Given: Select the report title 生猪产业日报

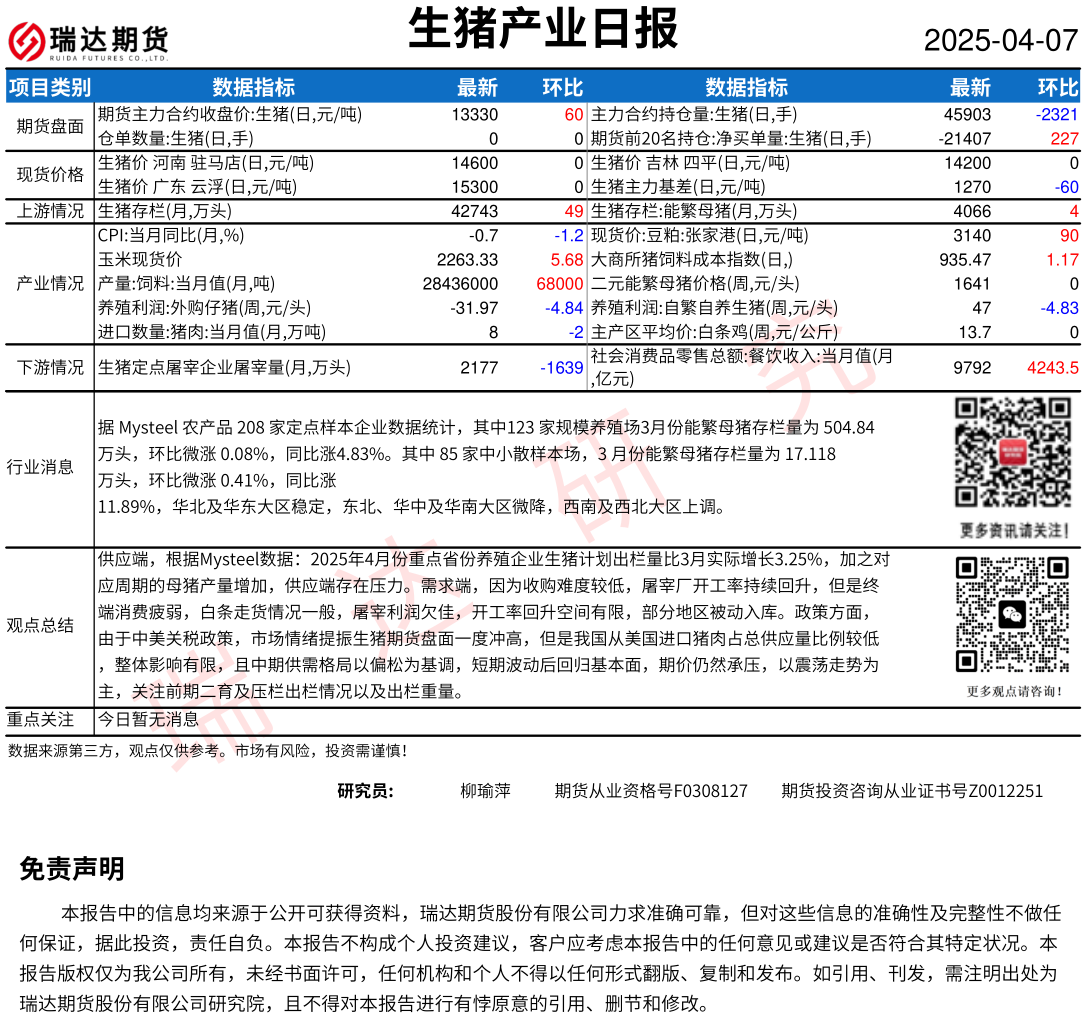Looking at the screenshot, I should [x=543, y=29].
